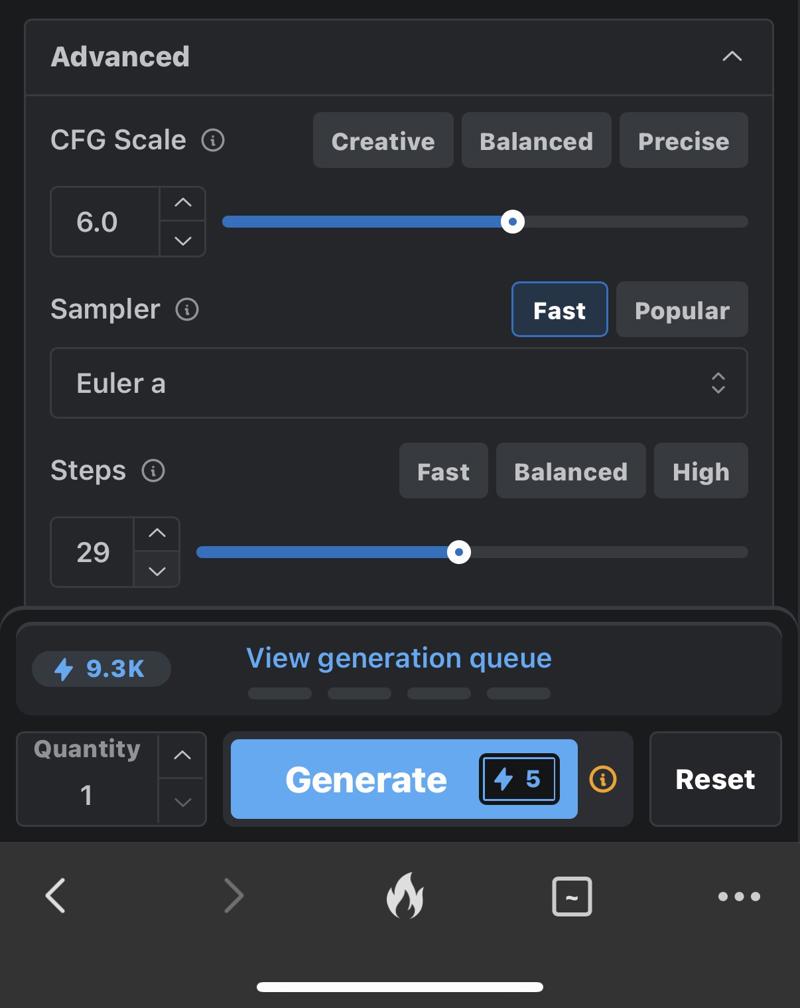Choose High steps preset
This screenshot has height=1008, width=800.
pos(701,471)
